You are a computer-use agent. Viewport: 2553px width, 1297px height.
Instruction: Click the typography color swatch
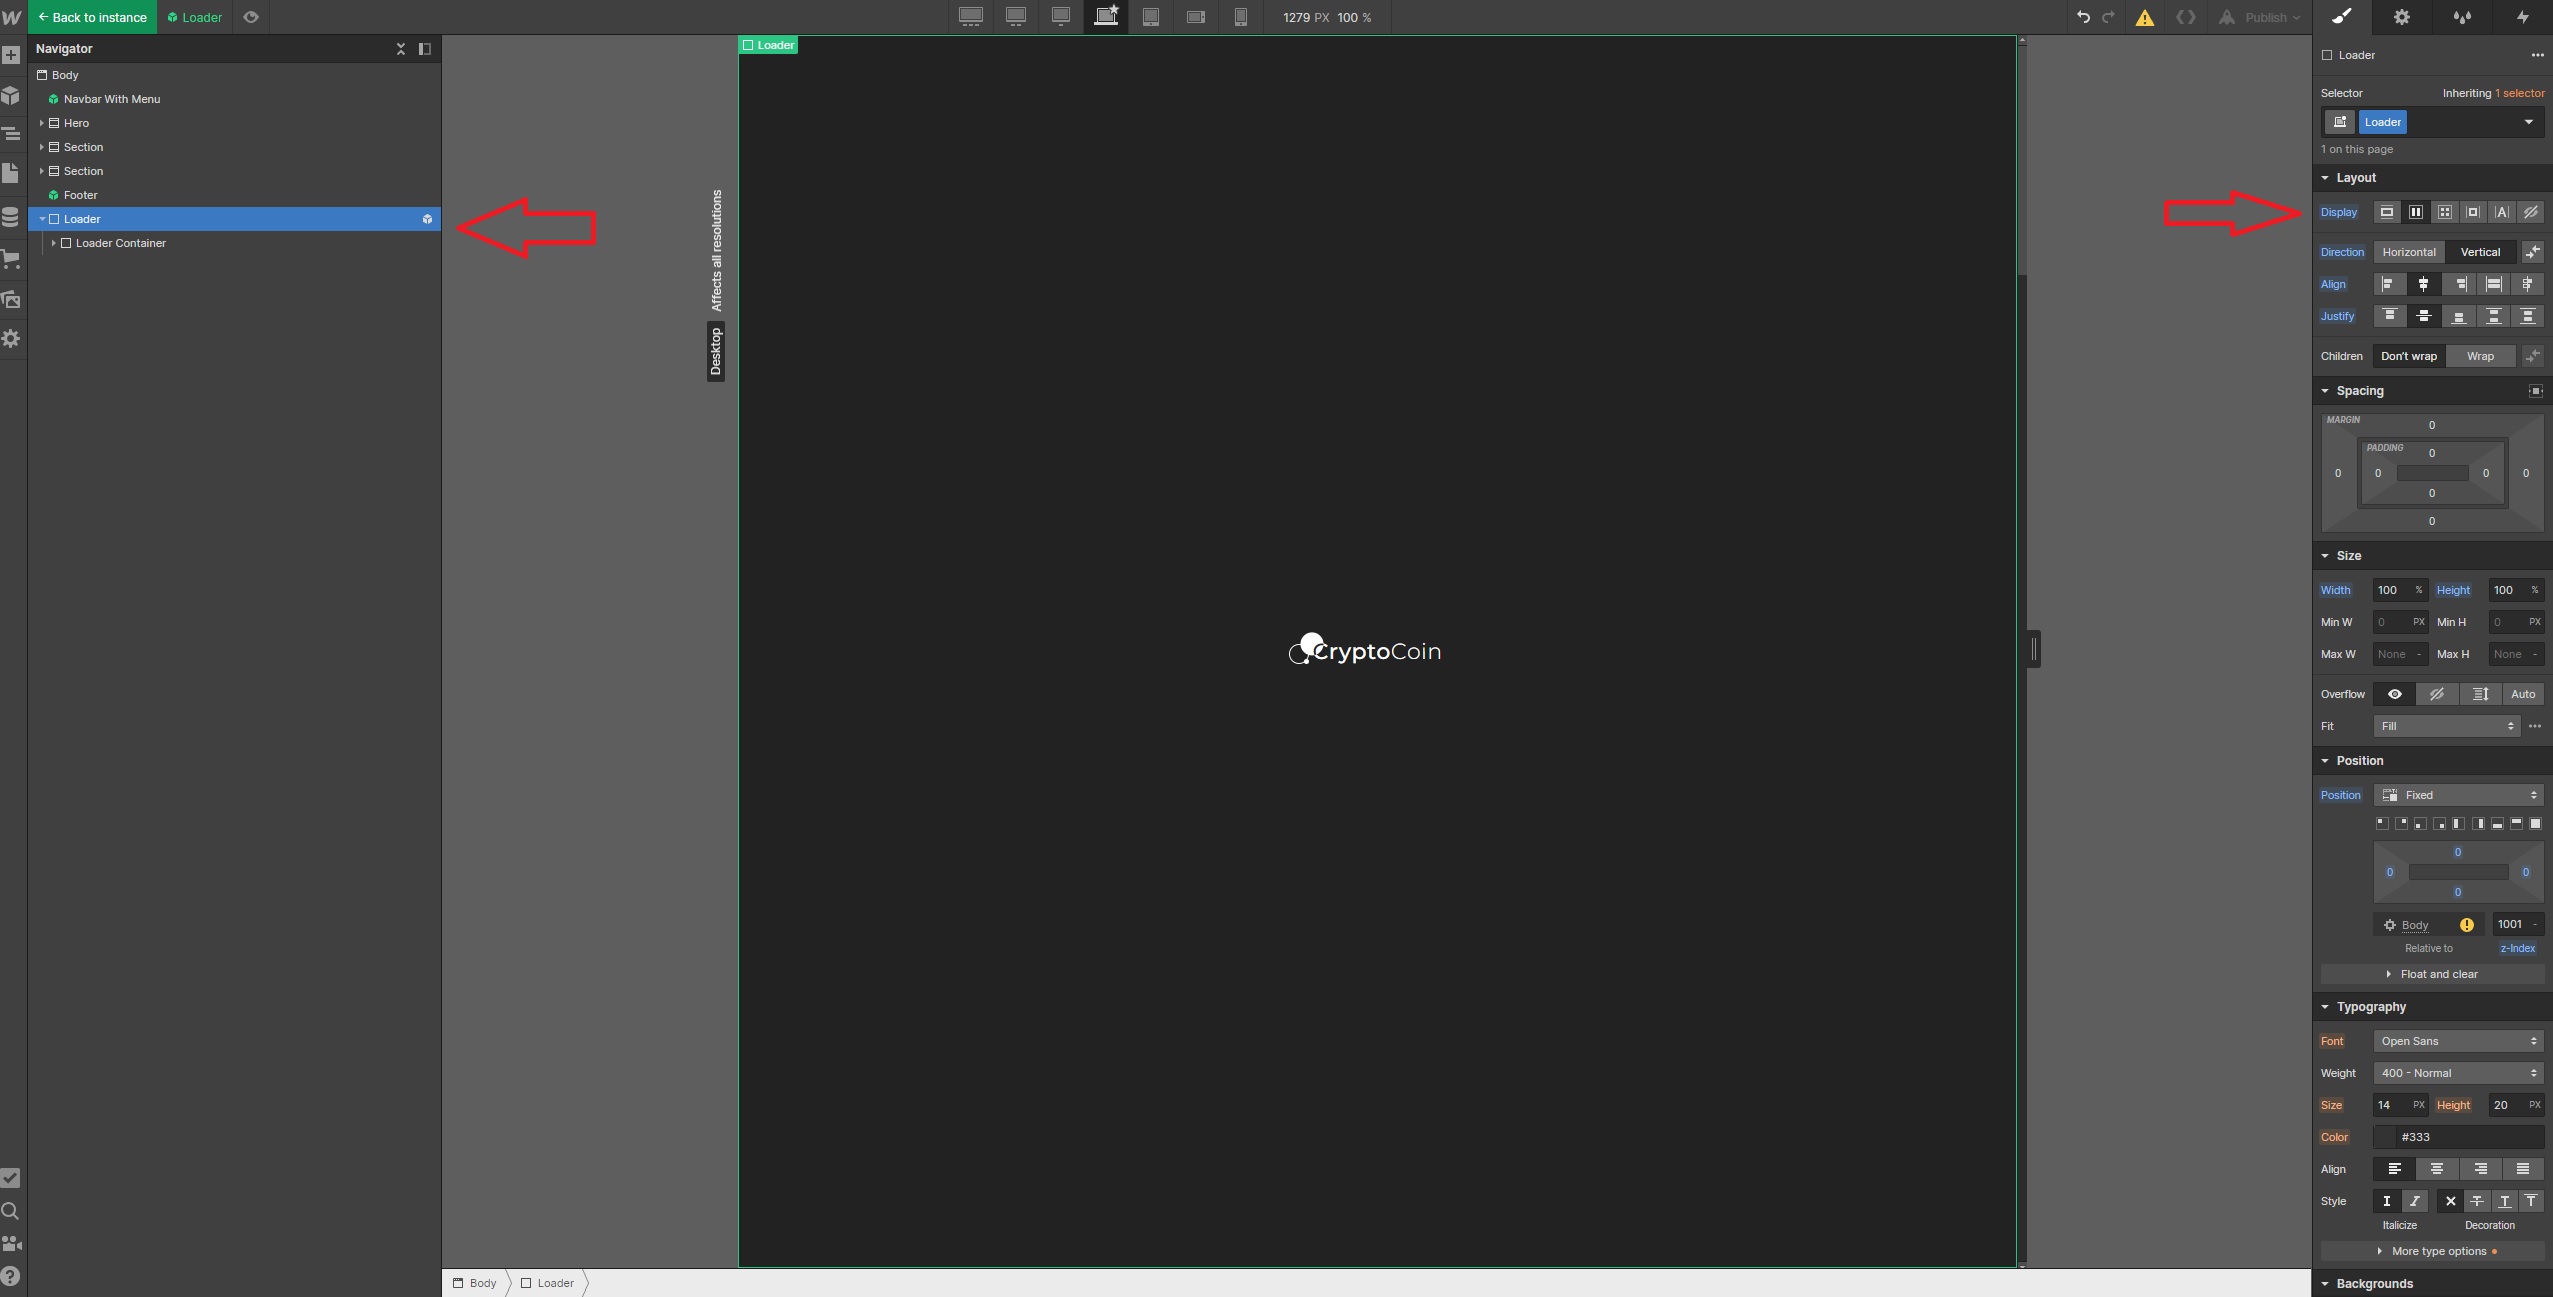pyautogui.click(x=2385, y=1137)
